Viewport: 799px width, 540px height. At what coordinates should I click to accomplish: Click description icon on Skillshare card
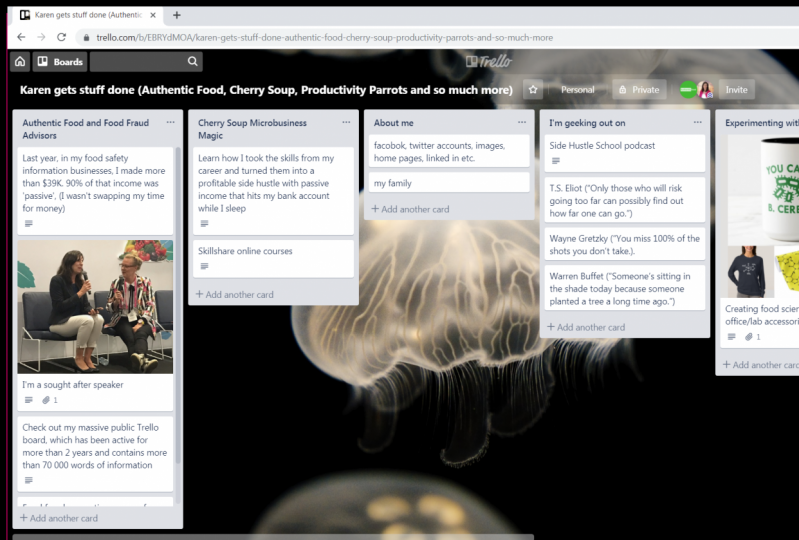coord(204,266)
